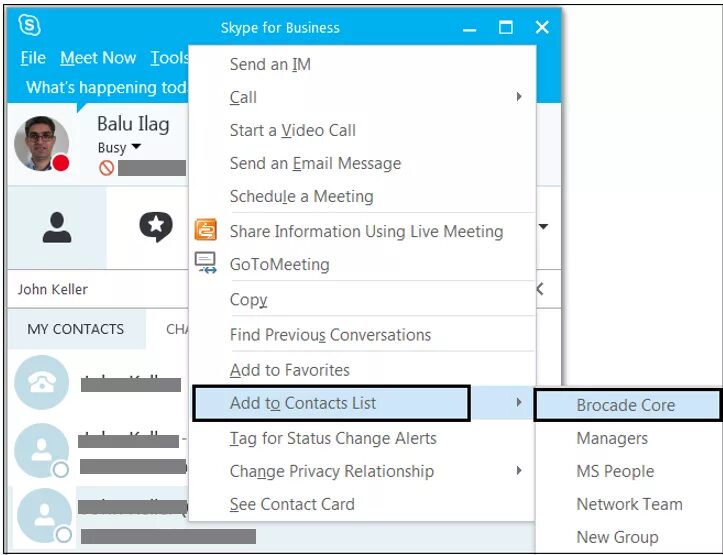This screenshot has width=723, height=555.
Task: Switch to the MY CONTACTS tab
Action: [x=76, y=329]
